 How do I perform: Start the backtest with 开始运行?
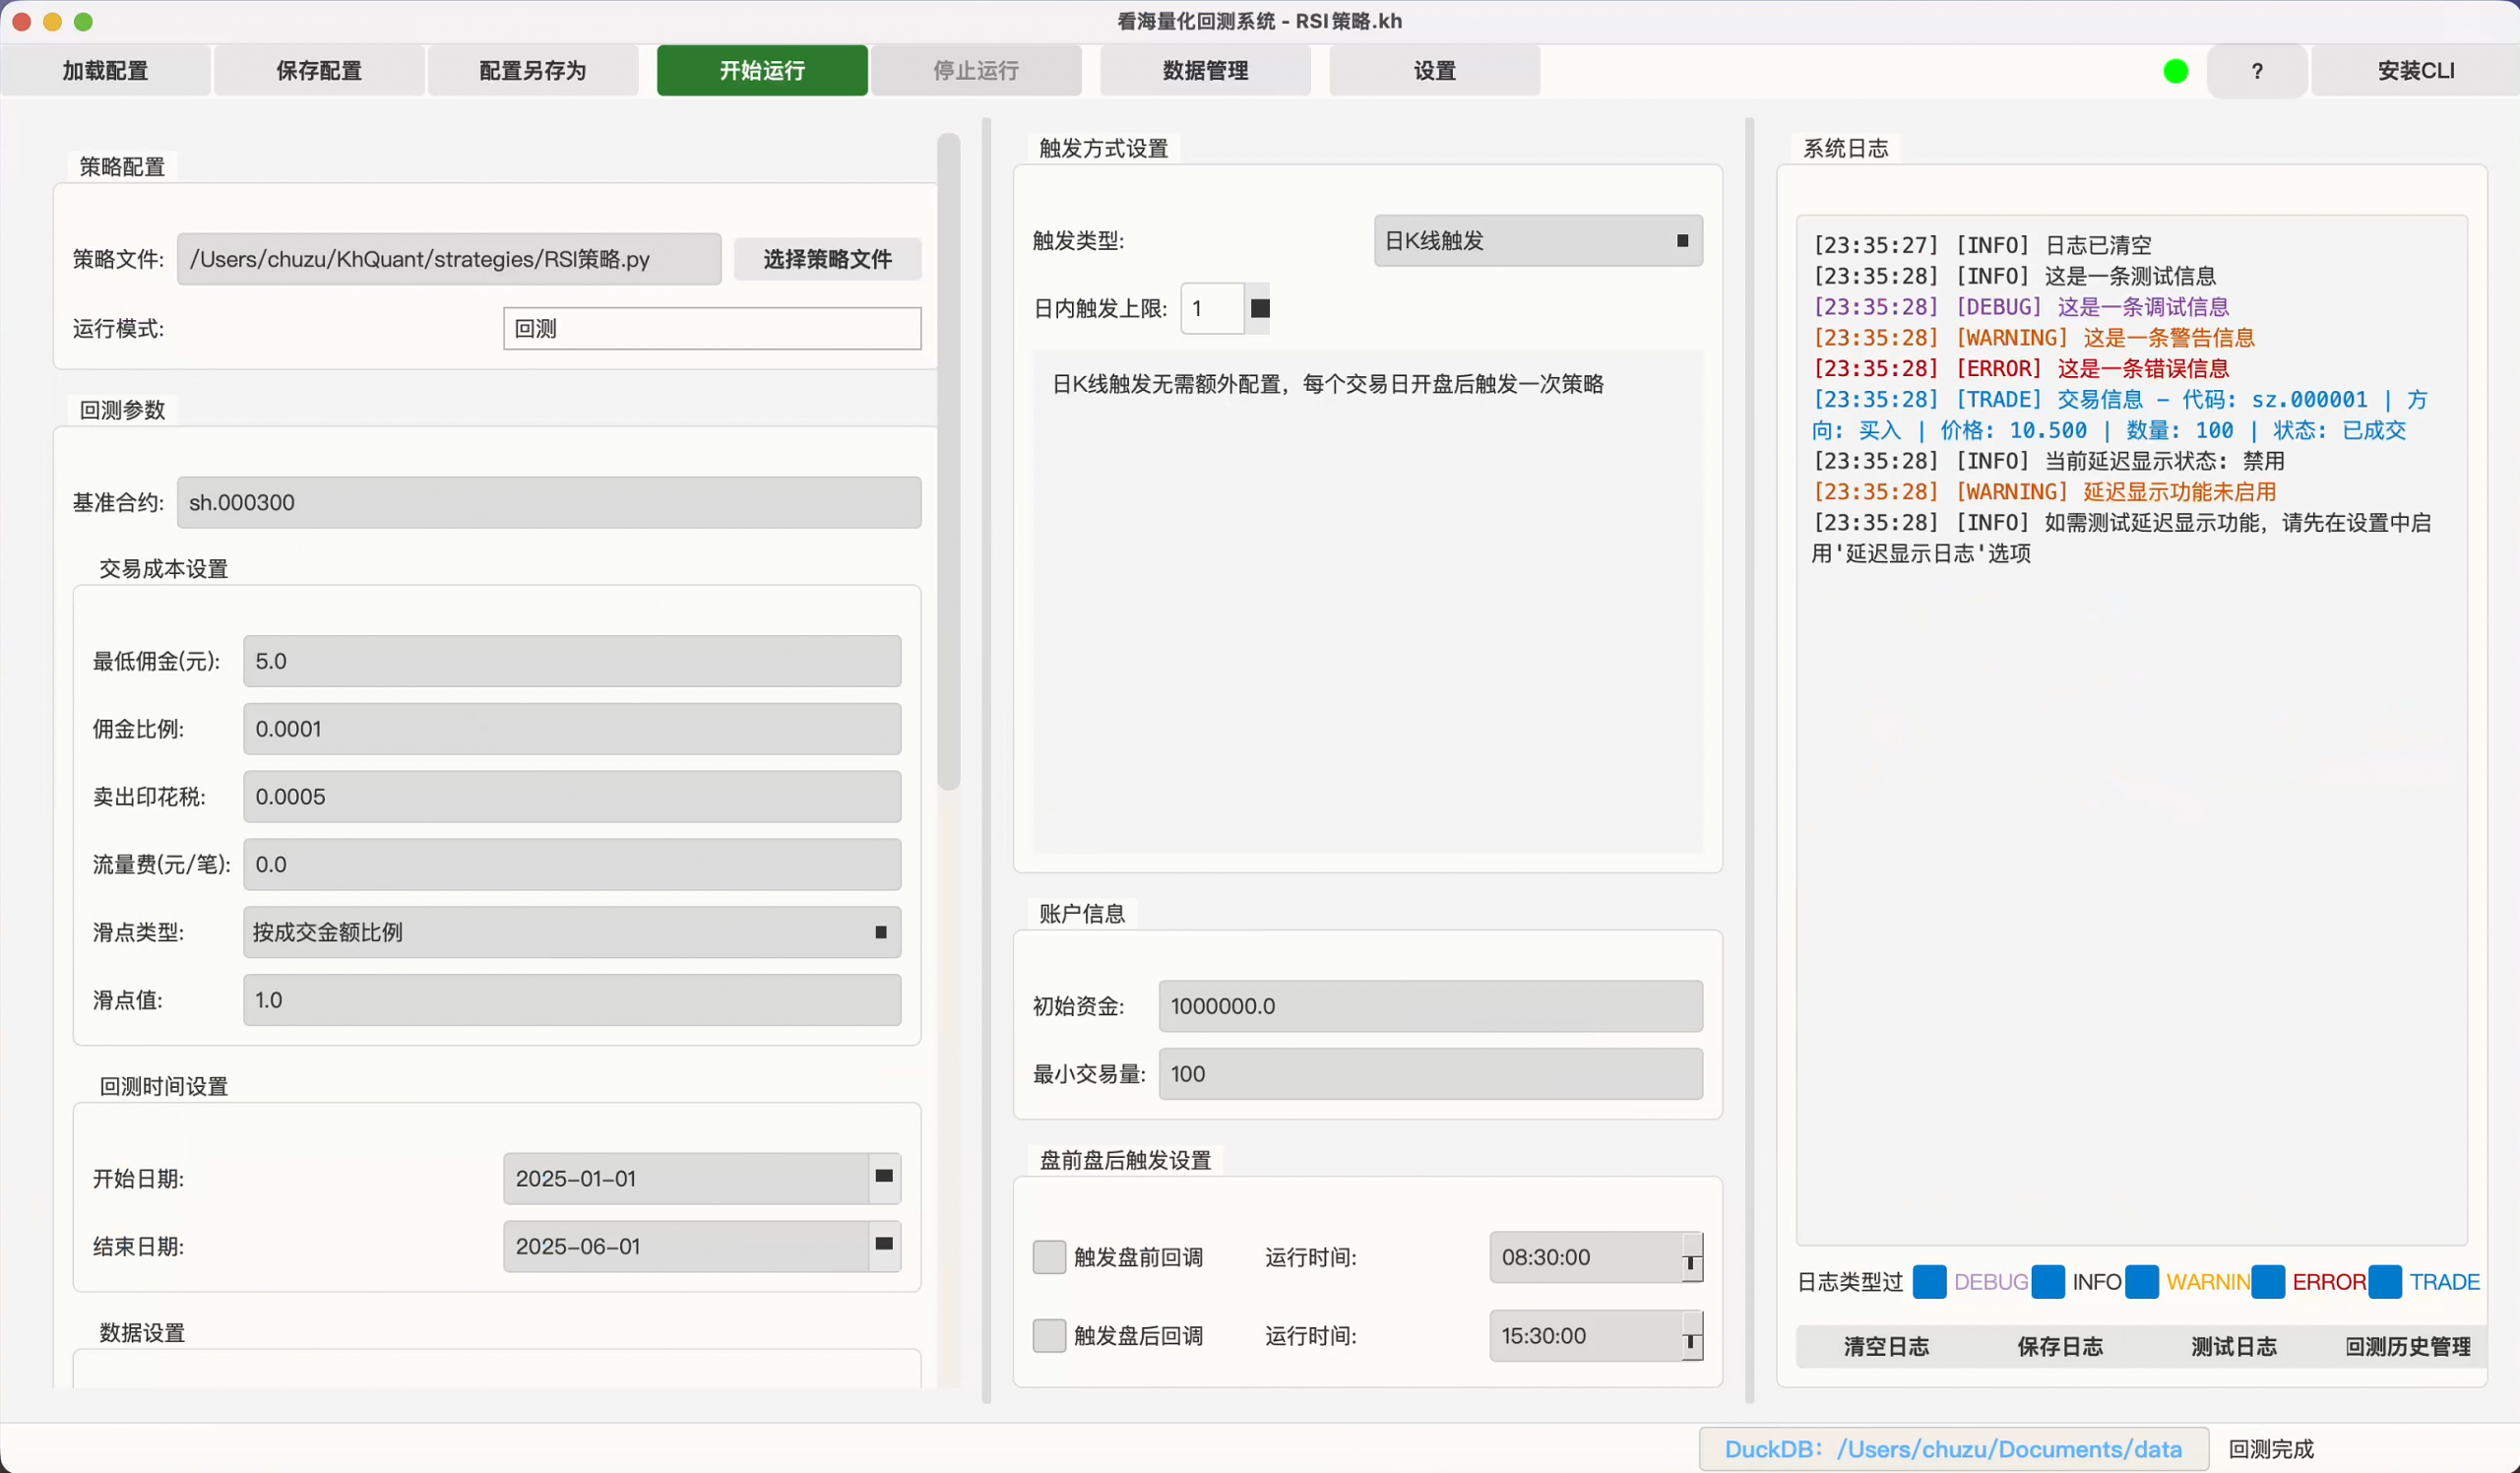[x=762, y=71]
